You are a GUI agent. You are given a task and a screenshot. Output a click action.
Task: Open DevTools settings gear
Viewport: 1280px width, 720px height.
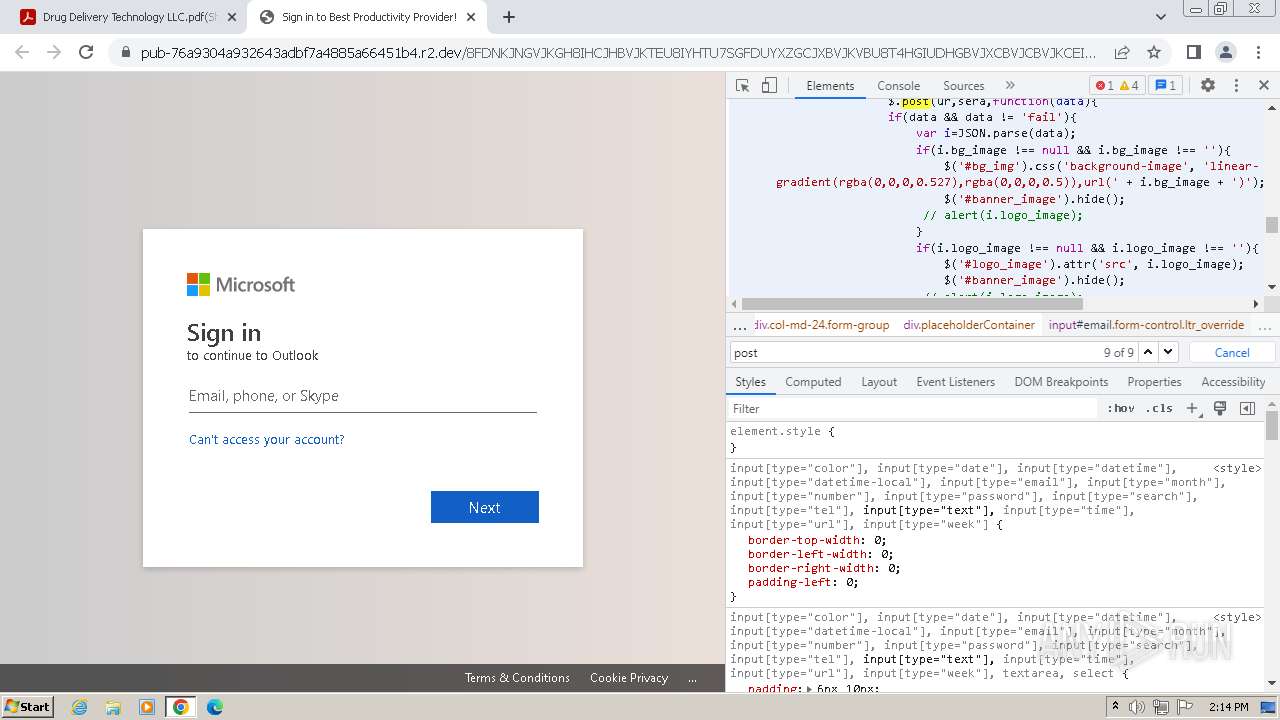[1208, 86]
